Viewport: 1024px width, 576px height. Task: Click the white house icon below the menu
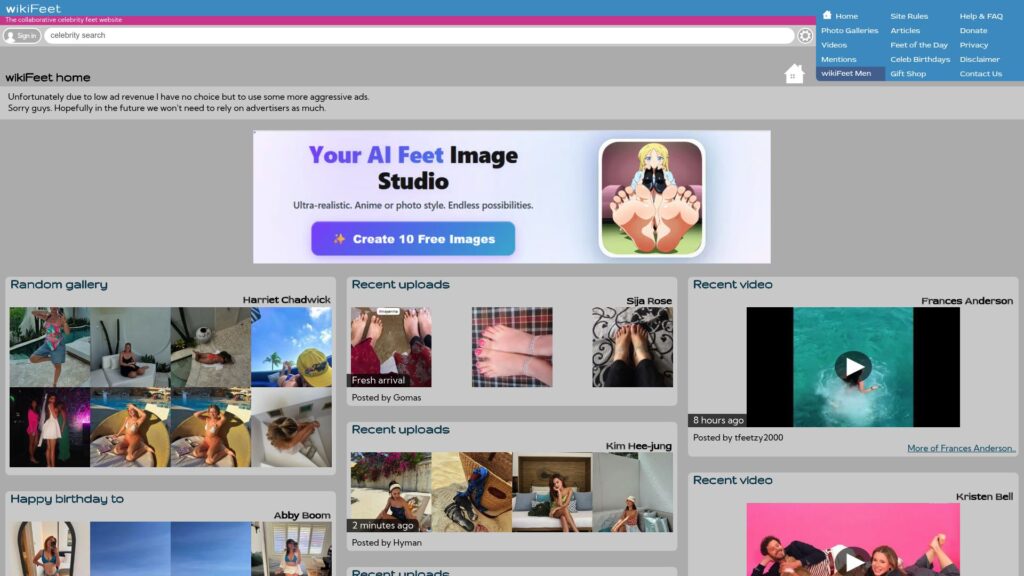(795, 75)
